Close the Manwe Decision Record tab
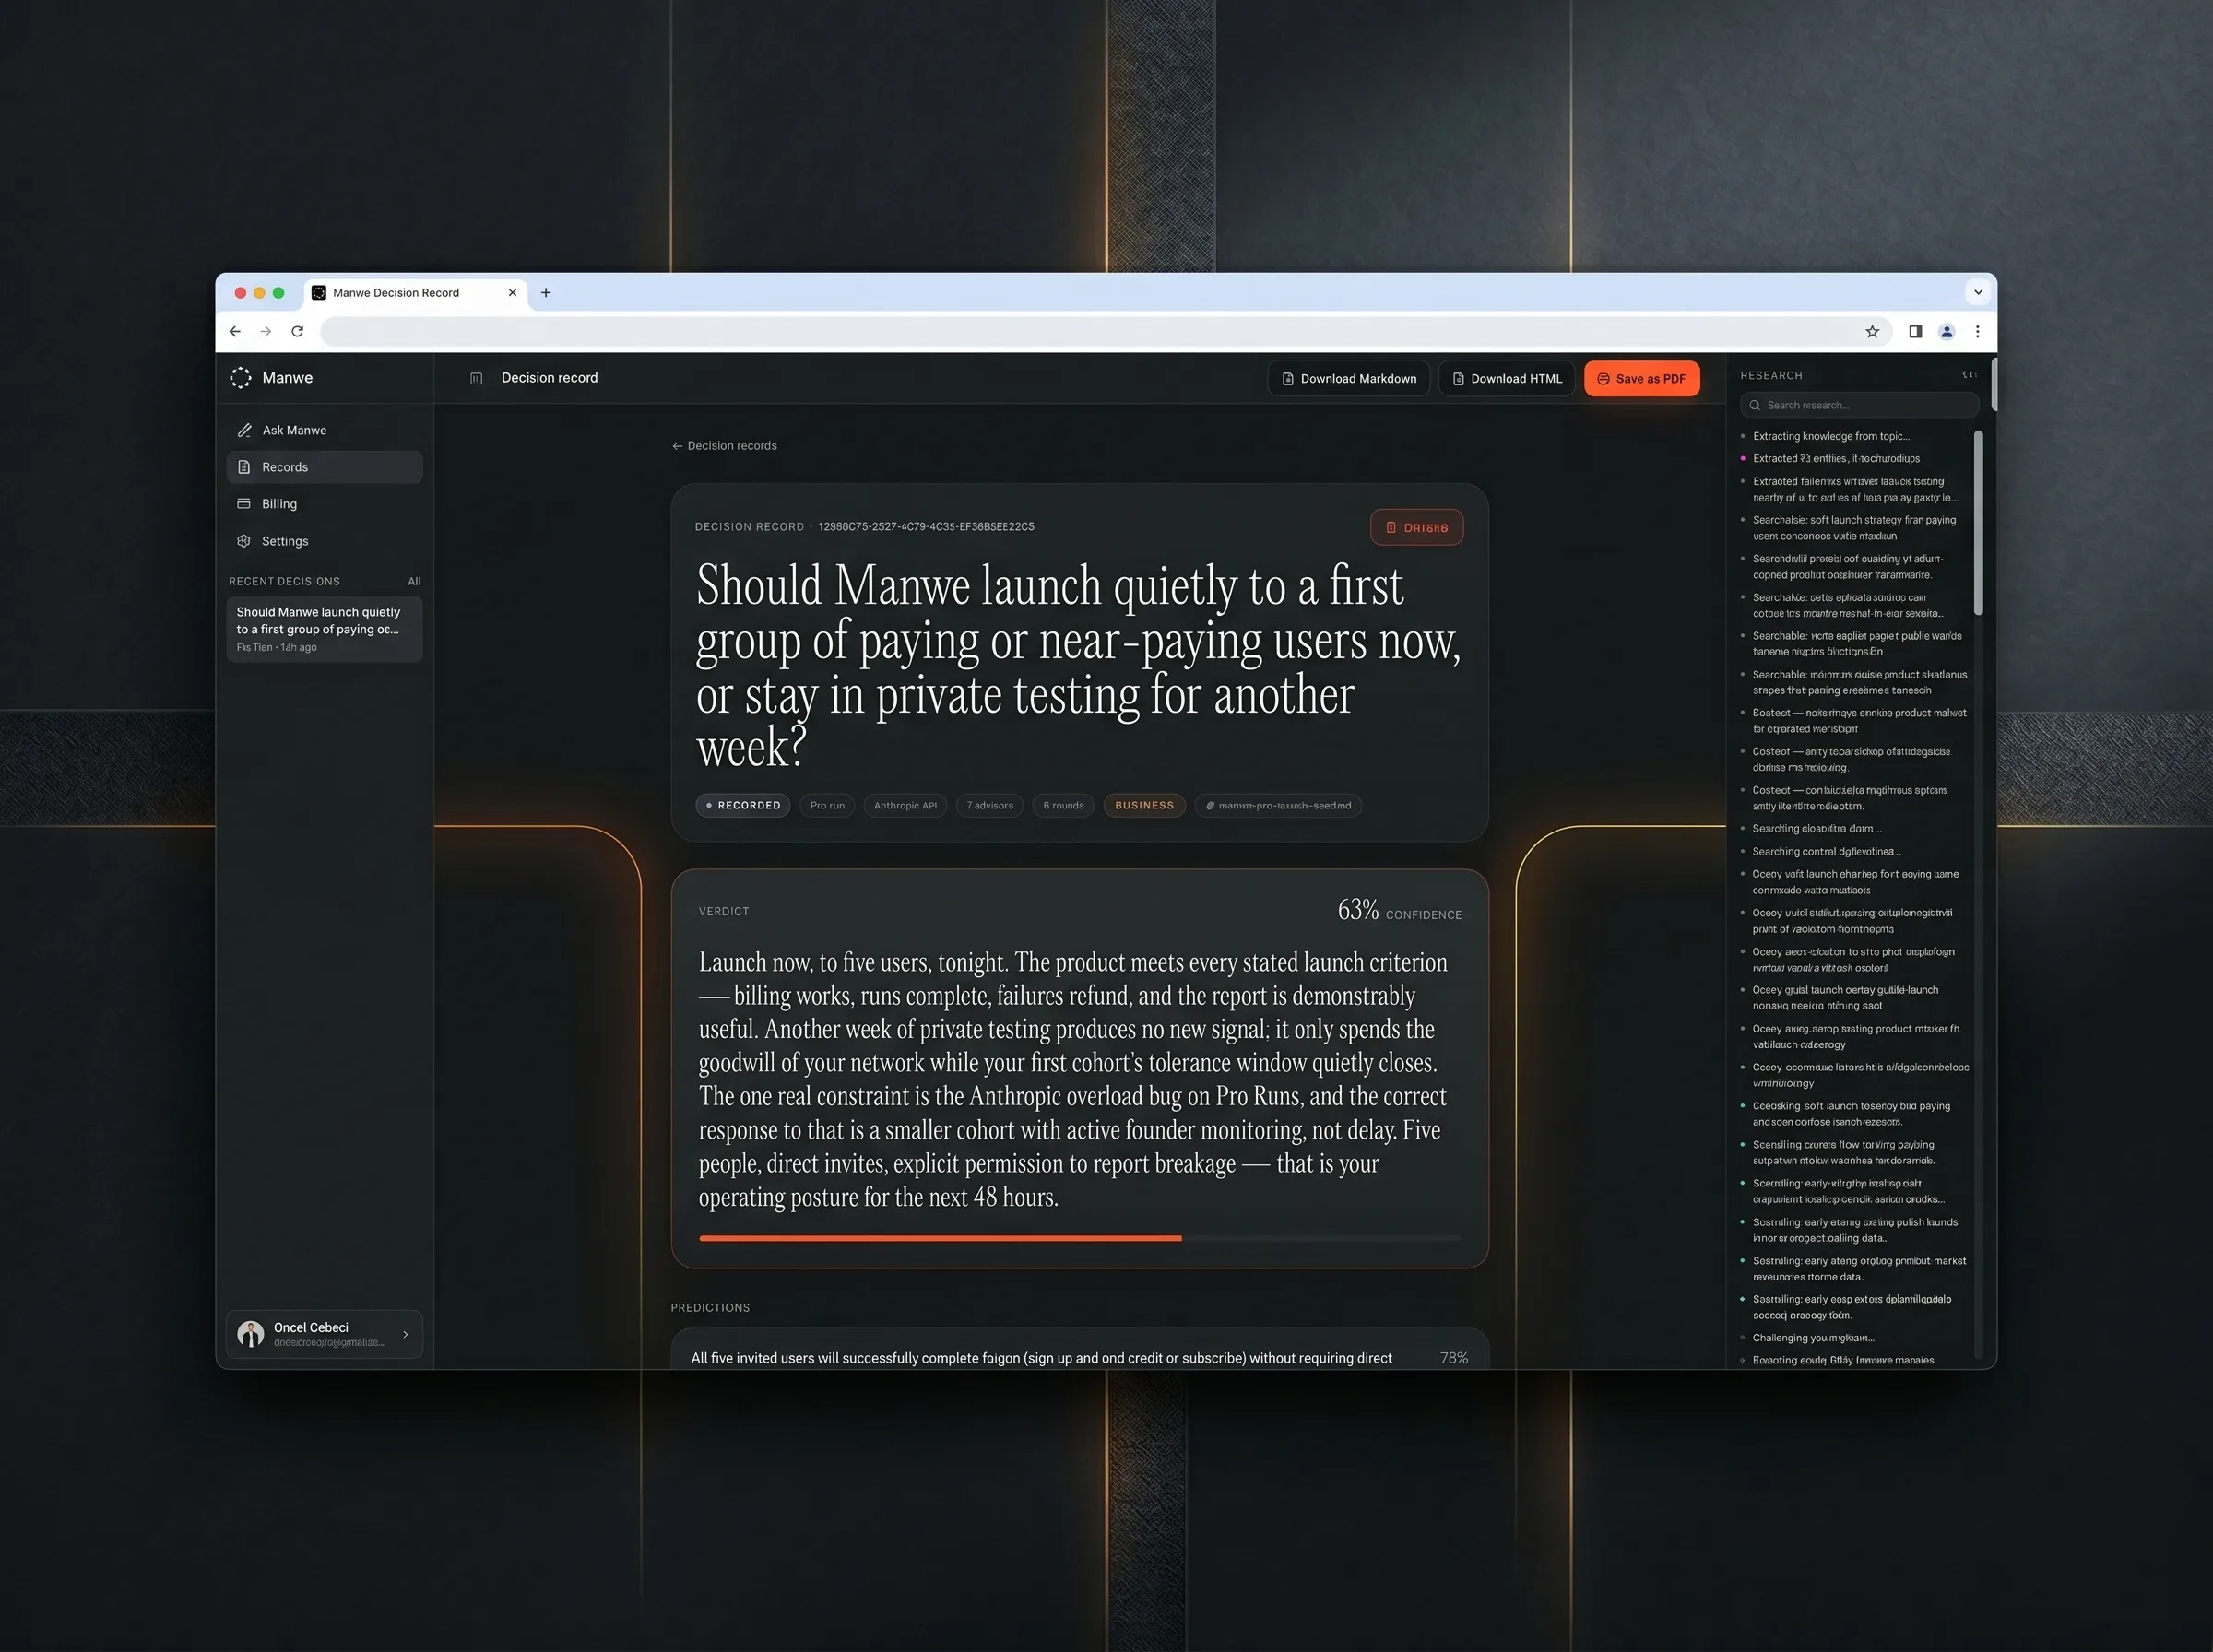The image size is (2213, 1652). pos(512,292)
